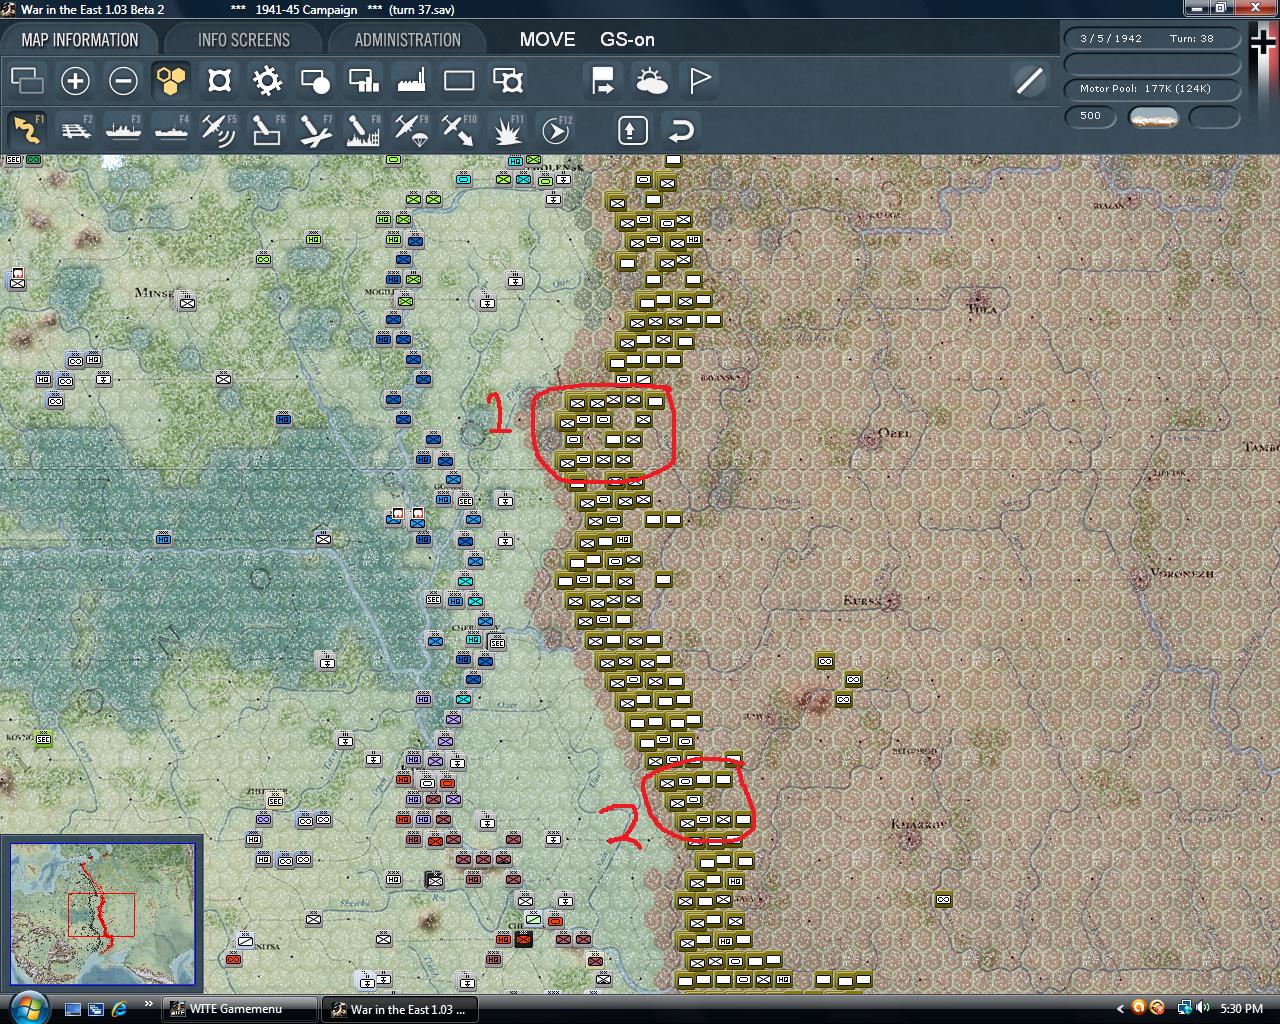Click the overlapping windows icon in toolbar

click(x=27, y=80)
